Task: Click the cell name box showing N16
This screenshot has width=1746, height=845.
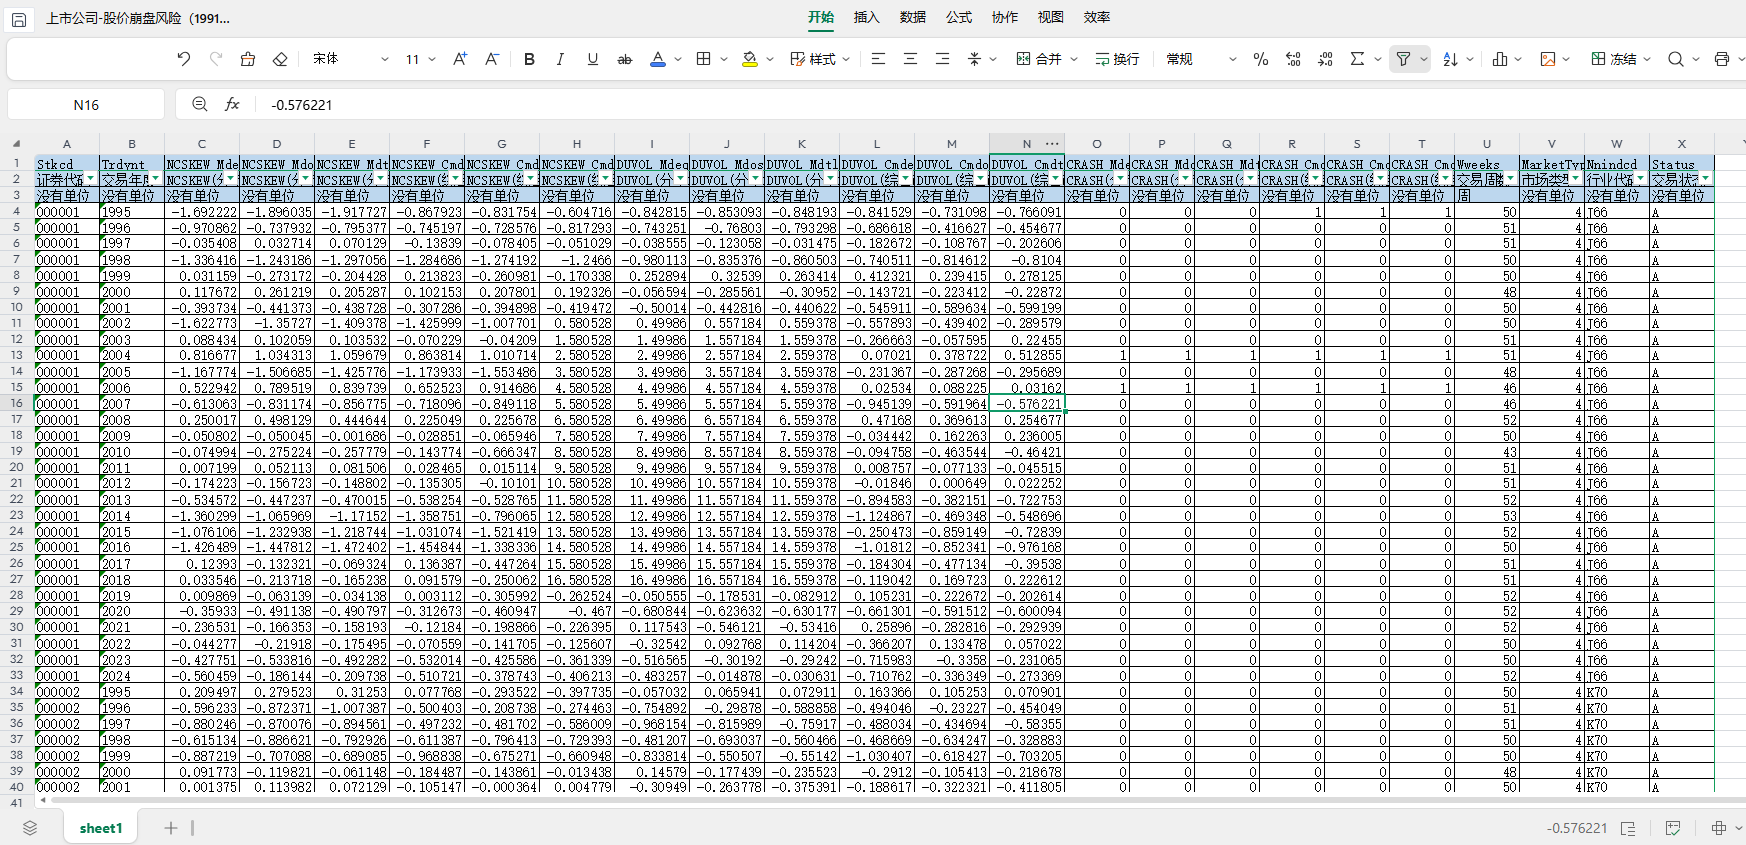Action: coord(86,104)
